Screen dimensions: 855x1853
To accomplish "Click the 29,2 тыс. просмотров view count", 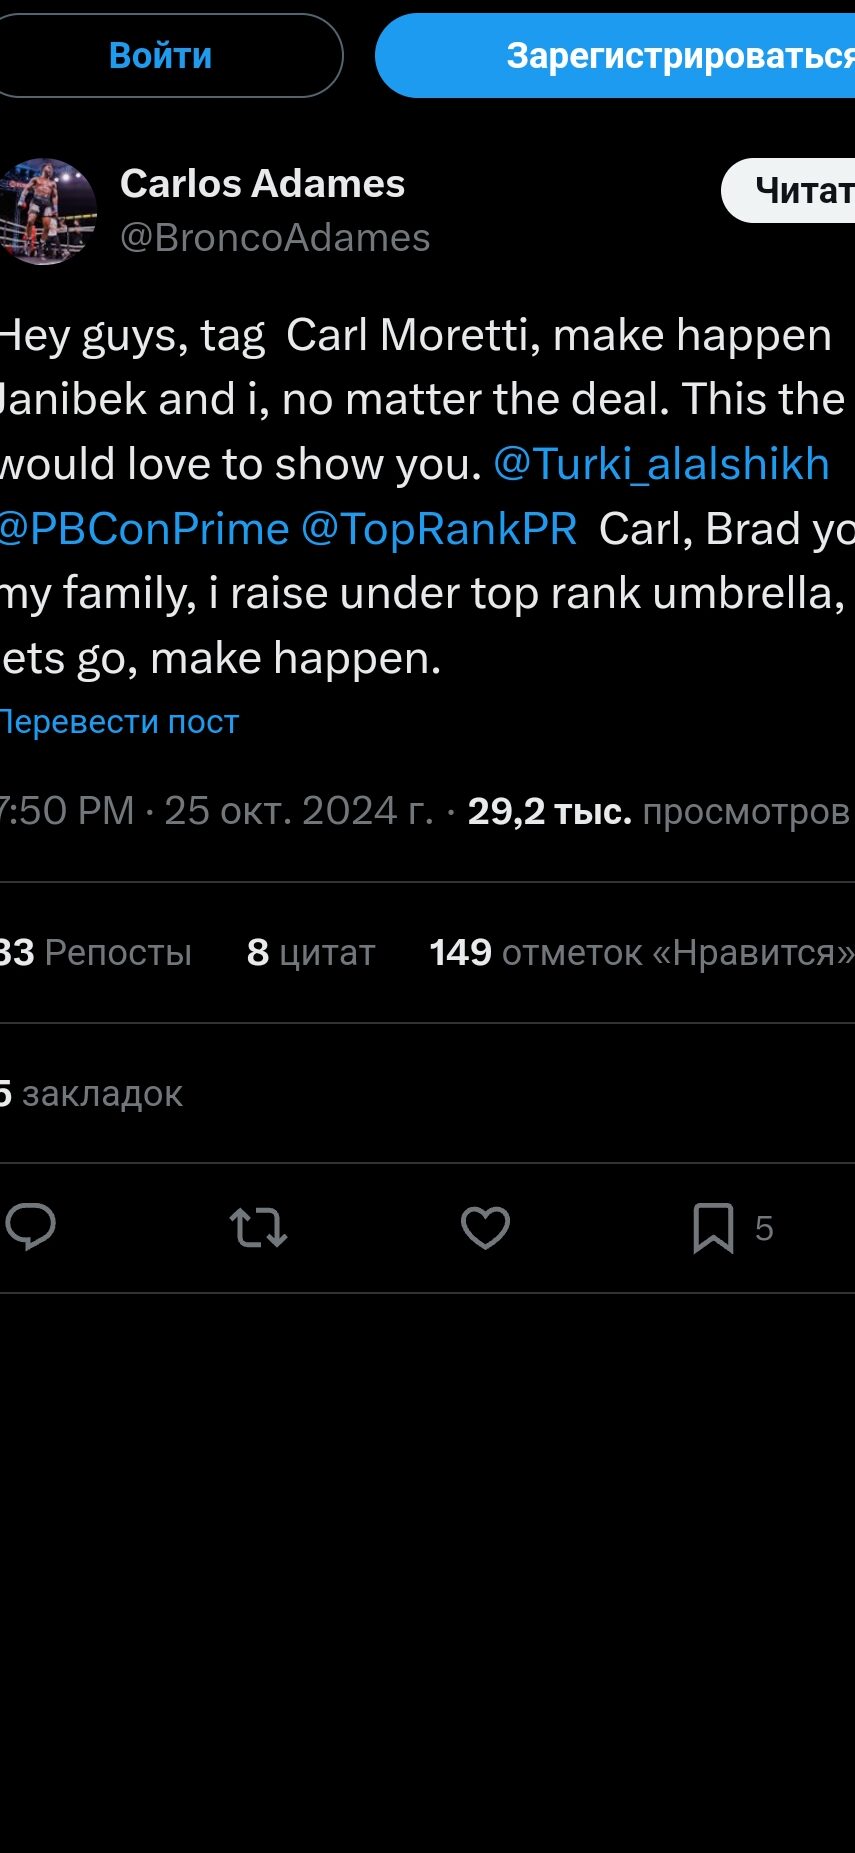I will [x=658, y=811].
